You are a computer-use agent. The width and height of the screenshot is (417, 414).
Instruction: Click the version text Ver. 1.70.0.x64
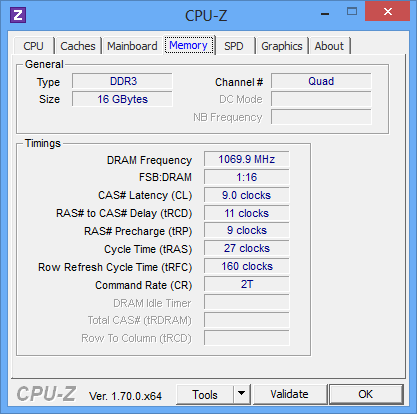125,396
